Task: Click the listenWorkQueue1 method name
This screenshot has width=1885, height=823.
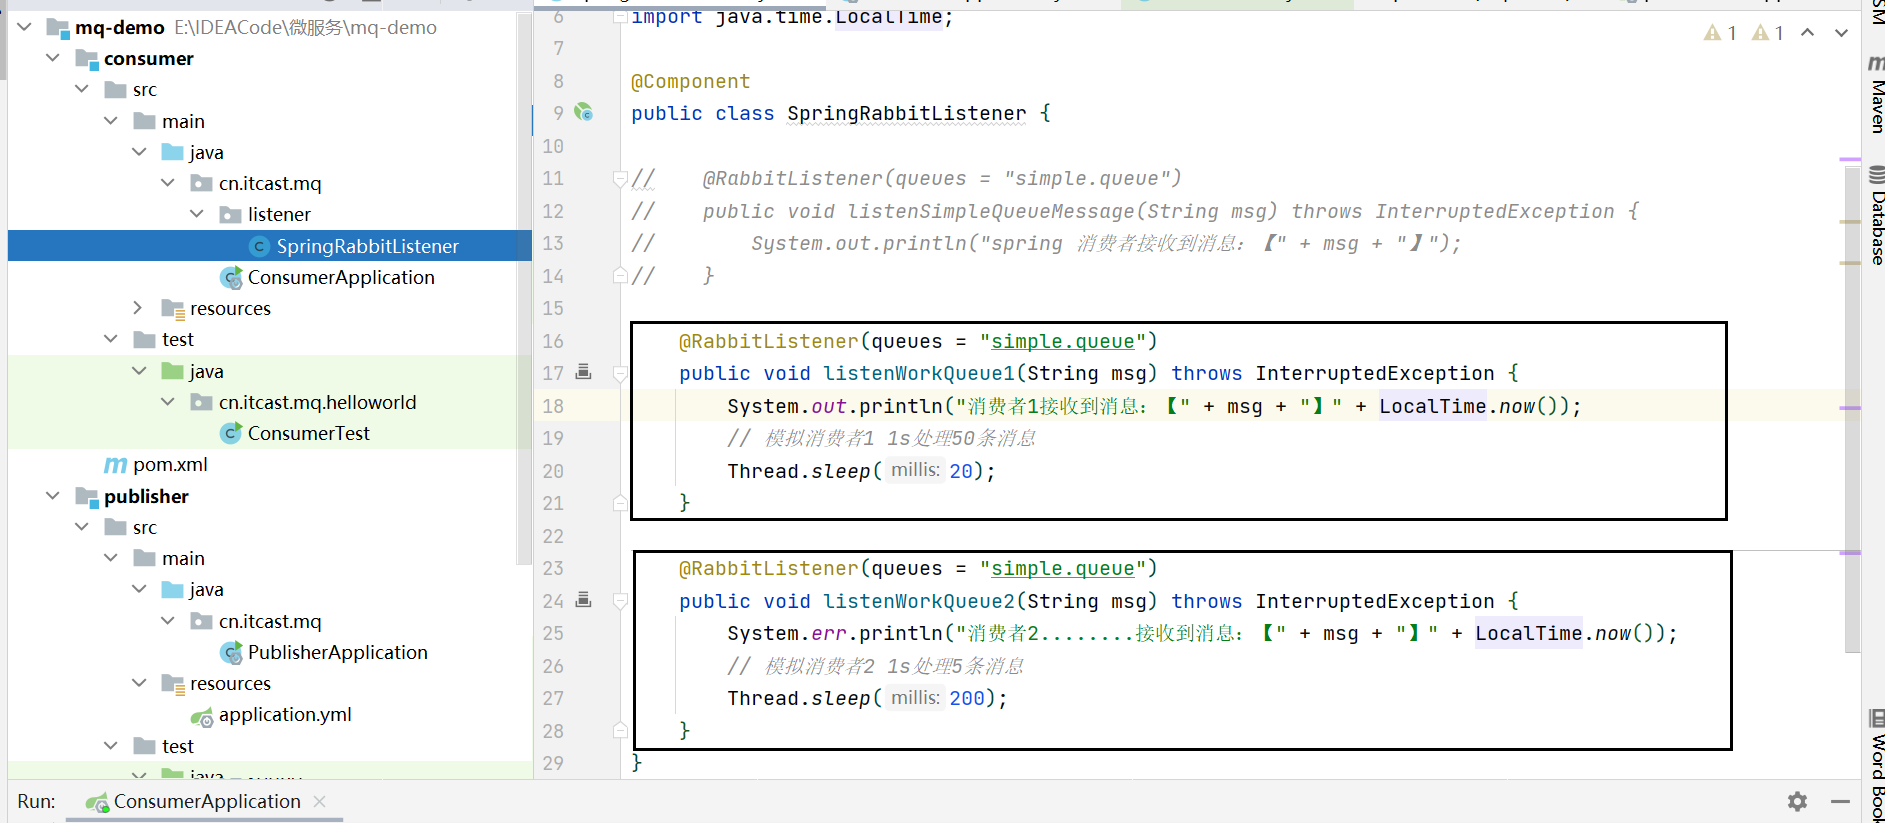Action: 919,374
